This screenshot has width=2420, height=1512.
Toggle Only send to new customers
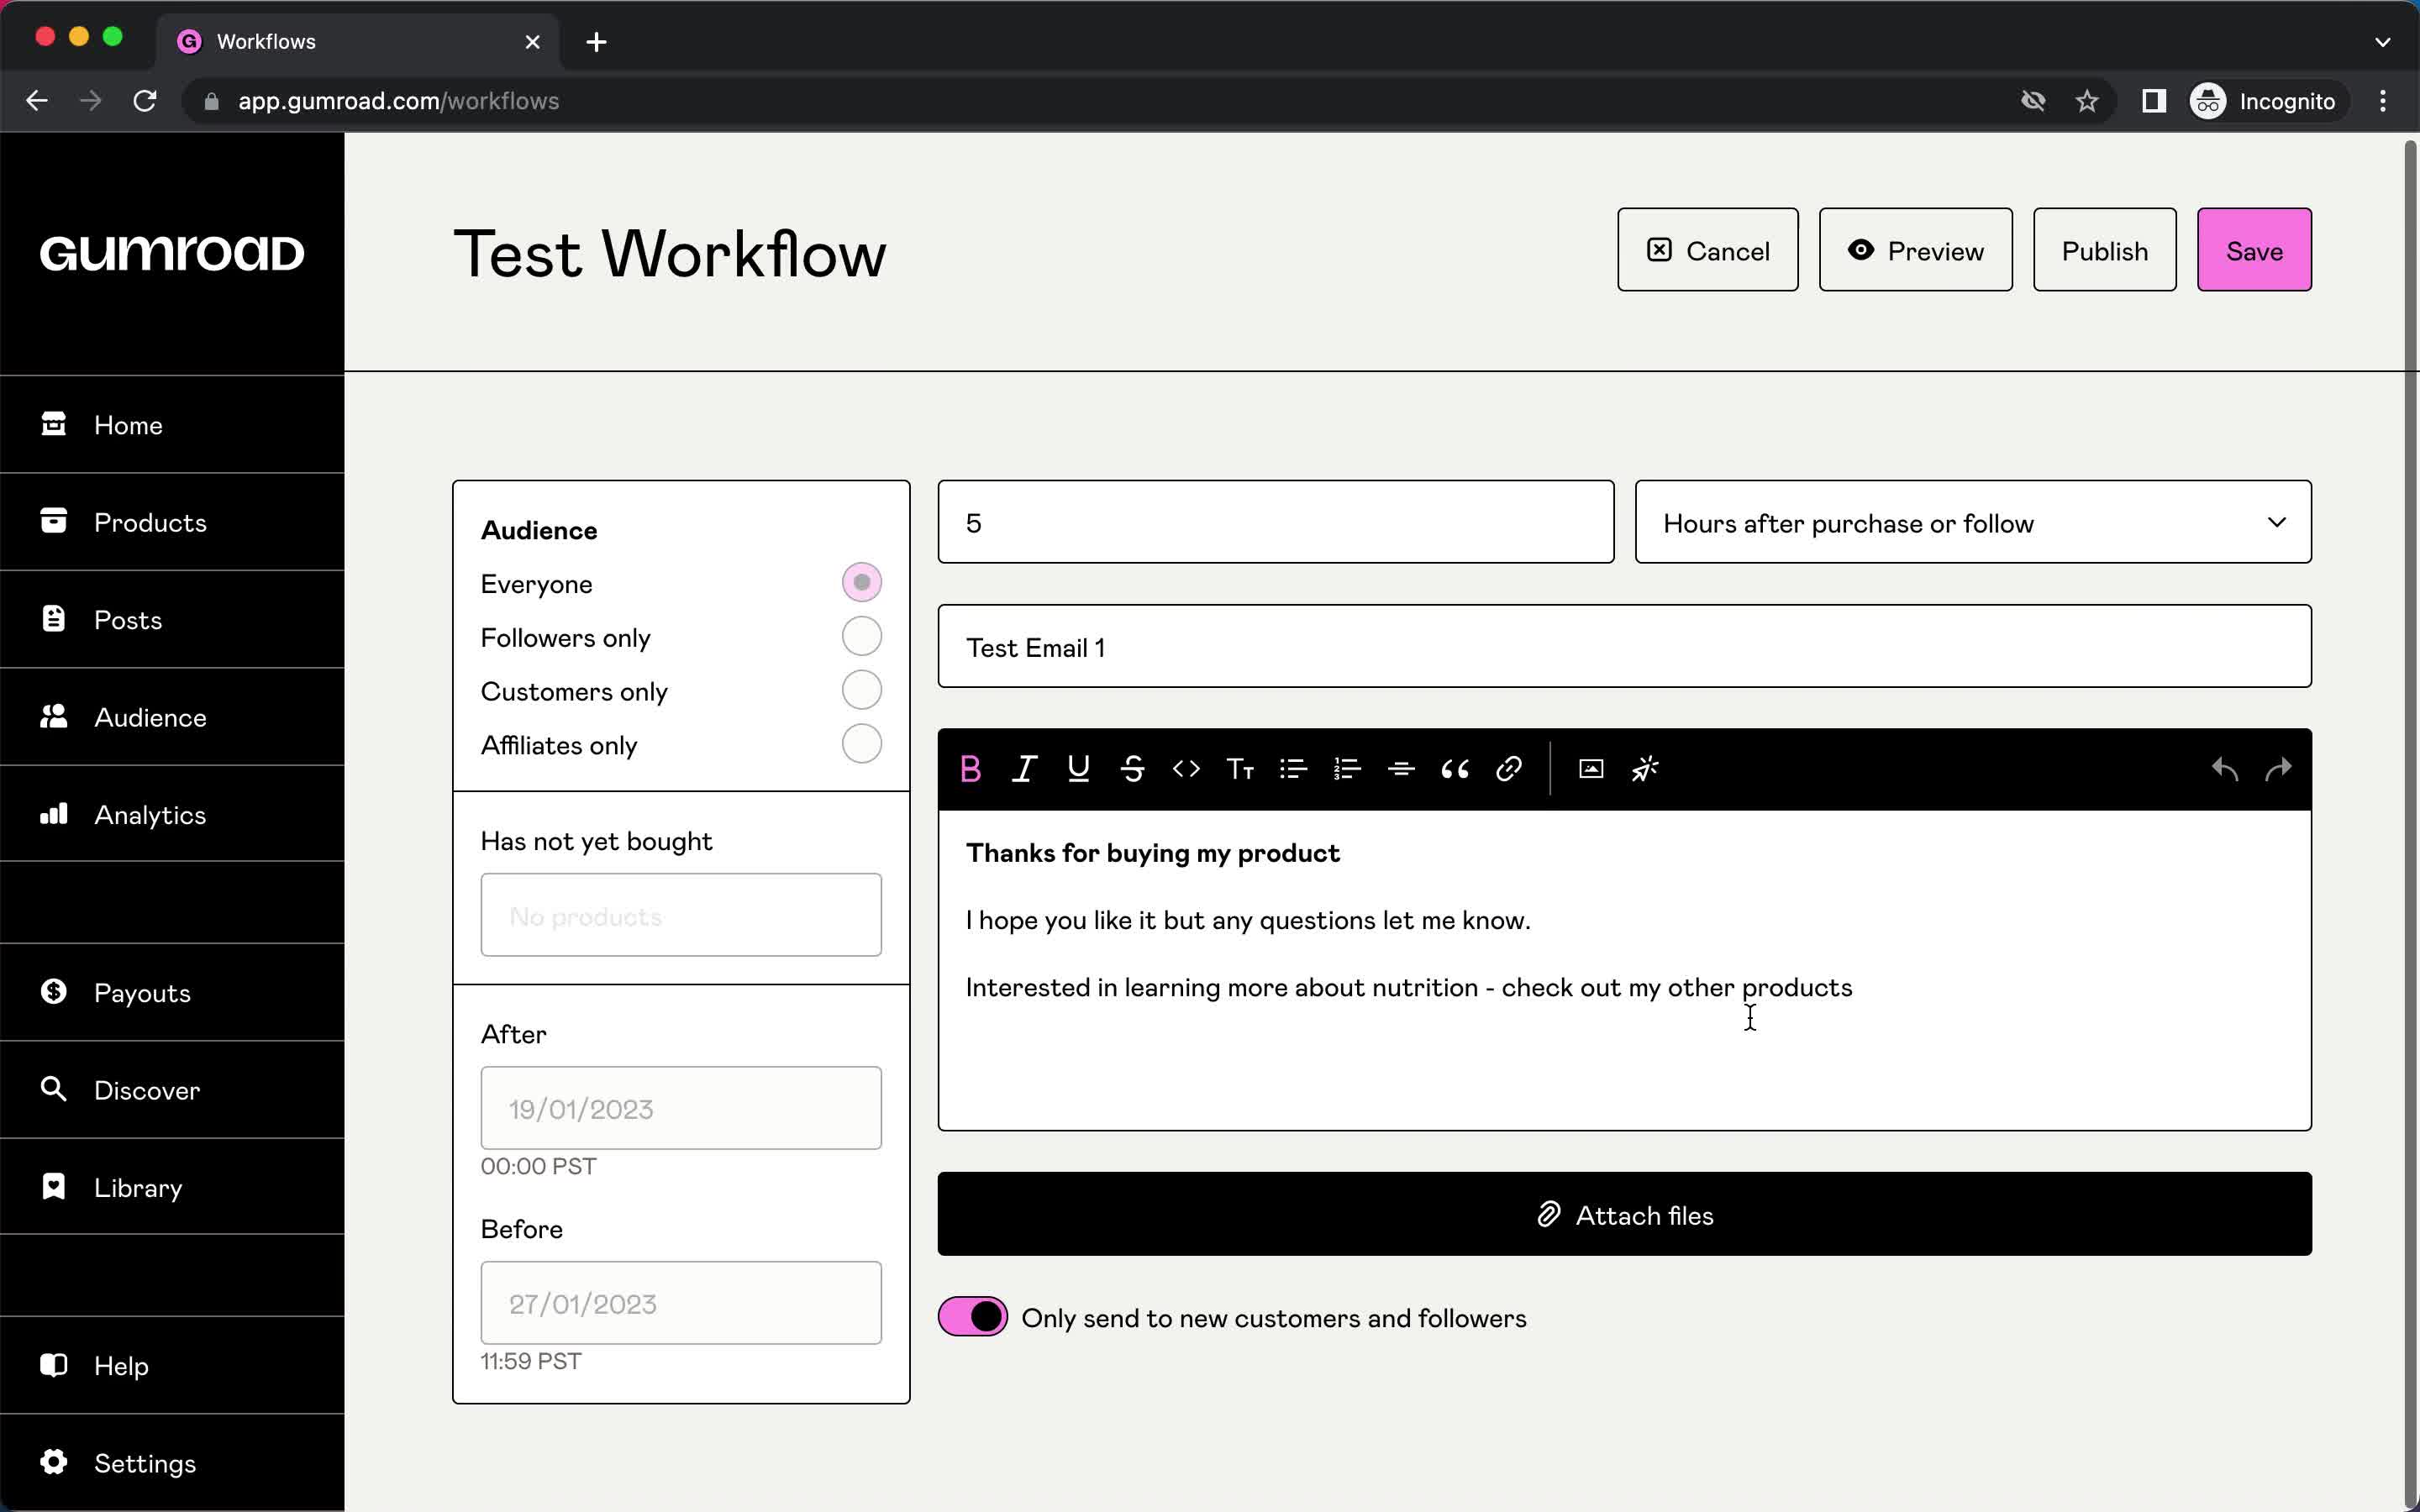coord(972,1319)
